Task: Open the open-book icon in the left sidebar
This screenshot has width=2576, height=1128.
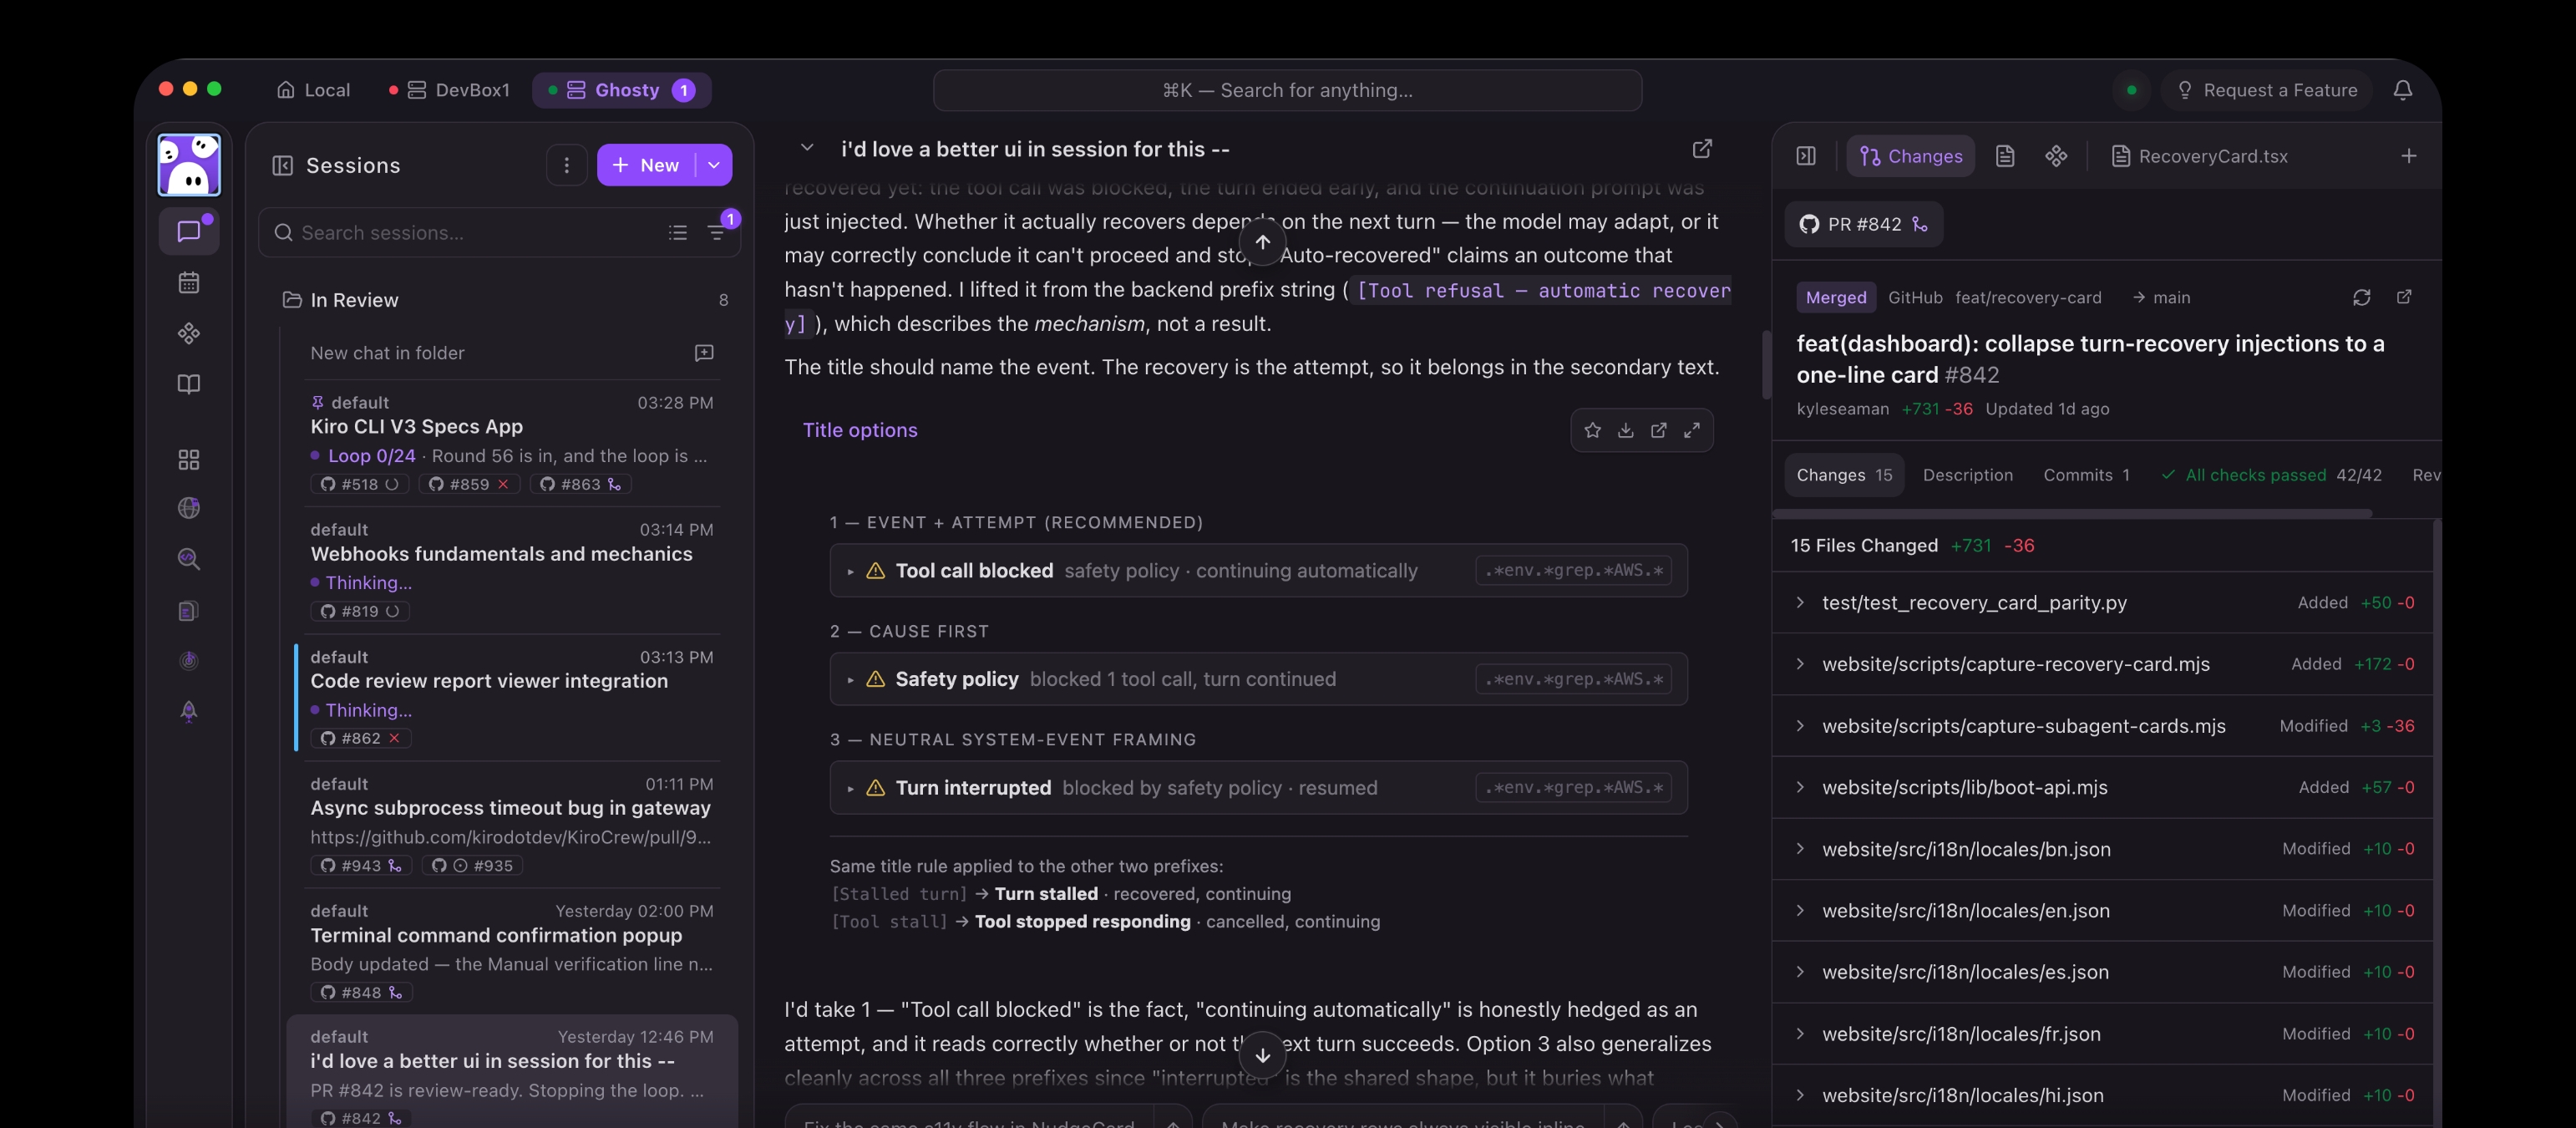Action: point(189,384)
